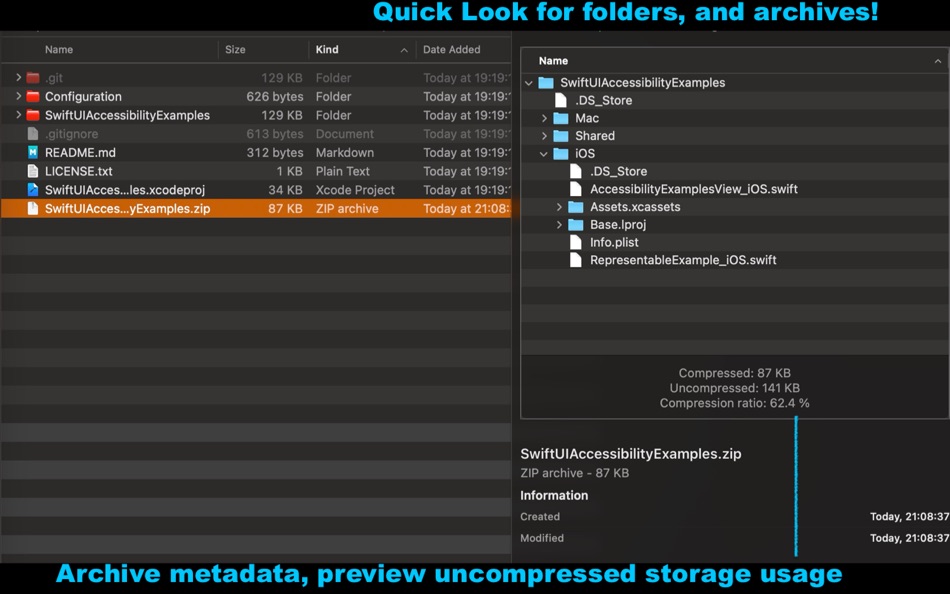
Task: Click the Markdown icon next to README.md
Action: (x=35, y=152)
